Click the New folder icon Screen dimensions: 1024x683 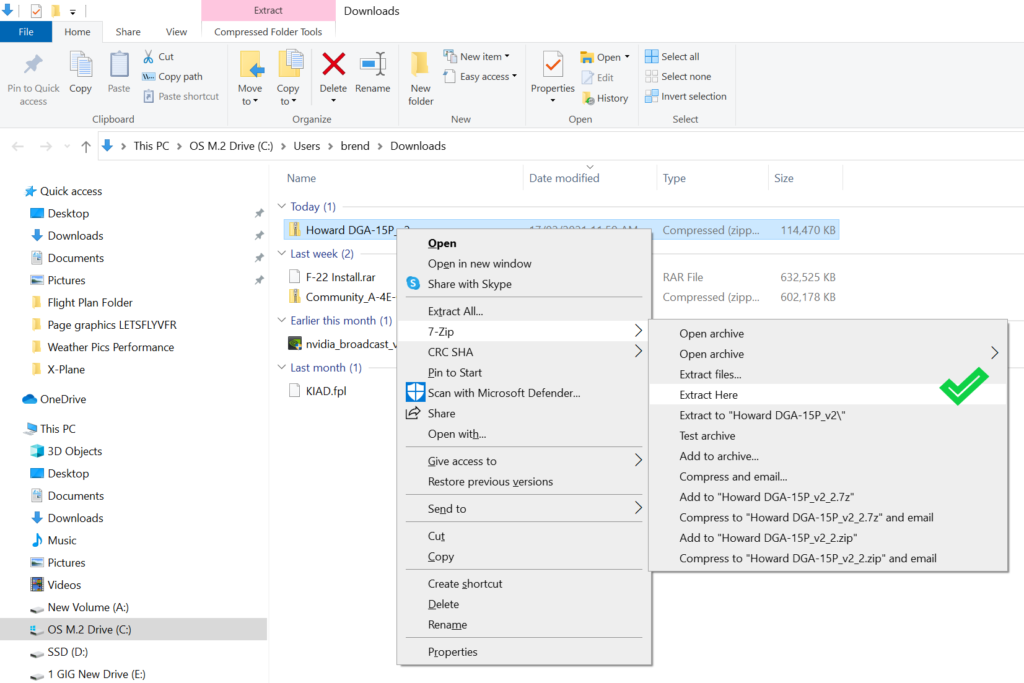coord(421,64)
